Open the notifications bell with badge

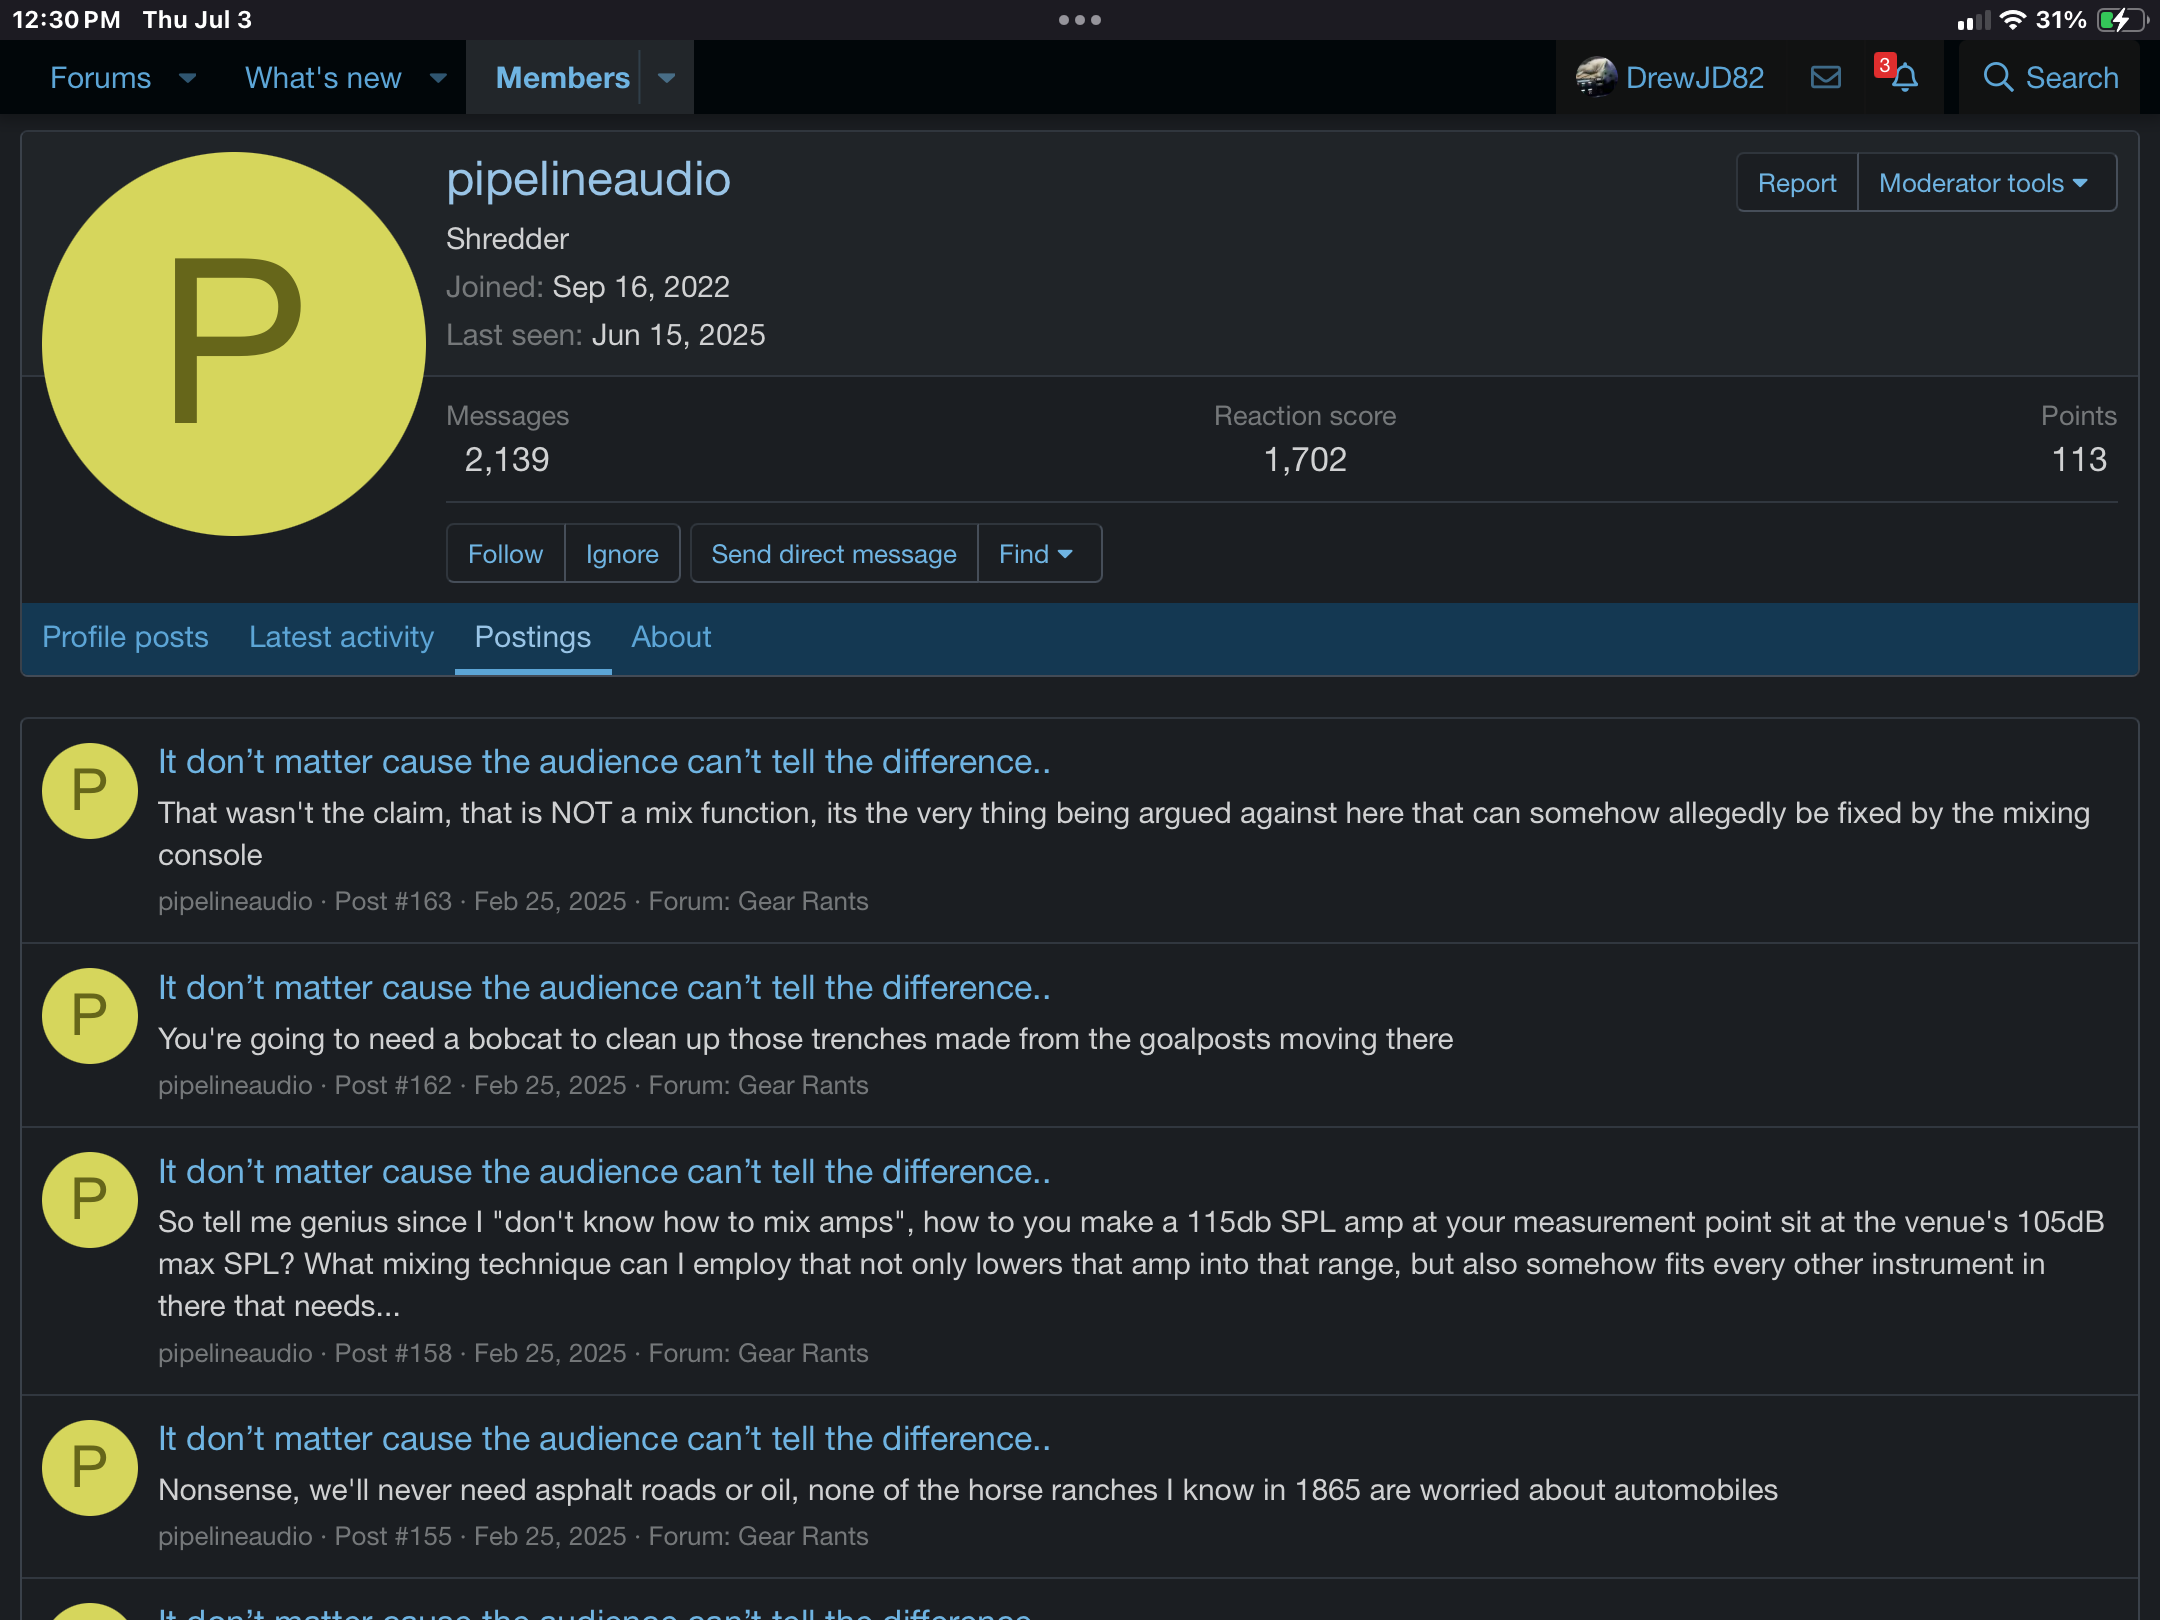(1903, 77)
